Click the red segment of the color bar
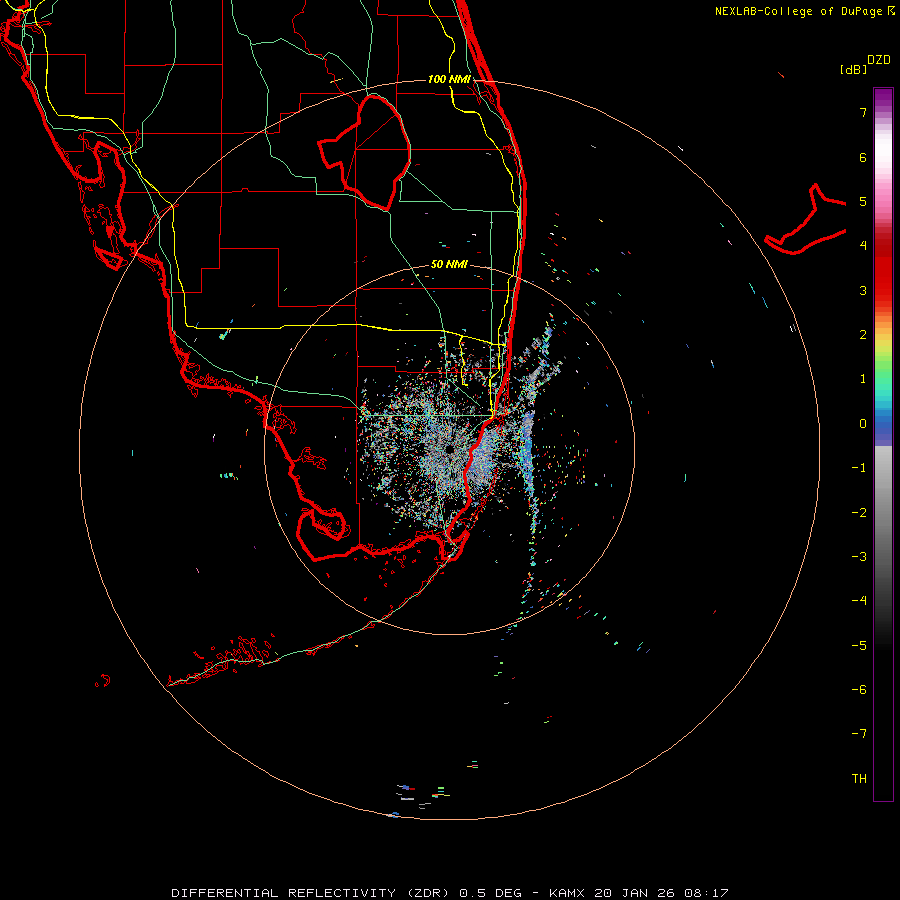The height and width of the screenshot is (900, 900). tap(883, 270)
